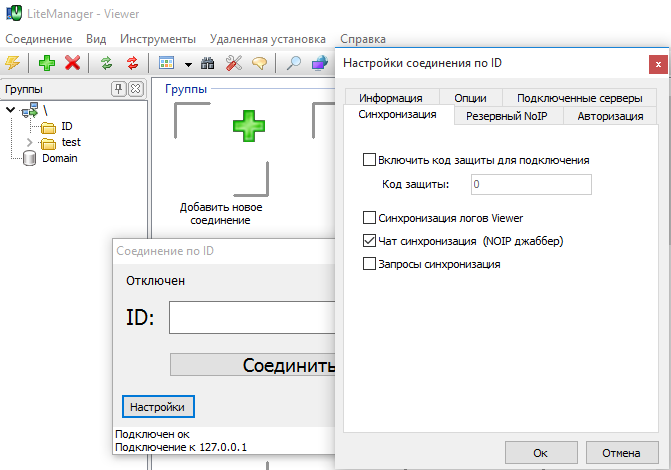The image size is (671, 470).
Task: Switch to the Подключенные серверы tab
Action: coord(579,98)
